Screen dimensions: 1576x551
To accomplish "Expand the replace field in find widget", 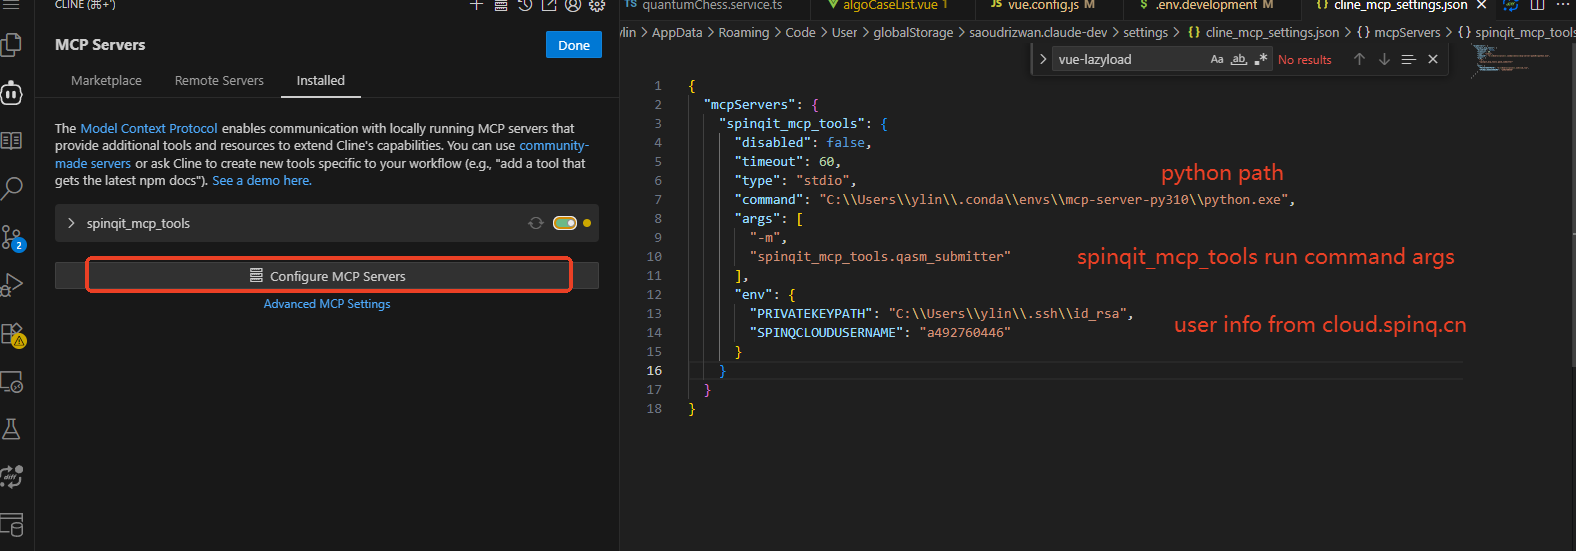I will coord(1043,60).
